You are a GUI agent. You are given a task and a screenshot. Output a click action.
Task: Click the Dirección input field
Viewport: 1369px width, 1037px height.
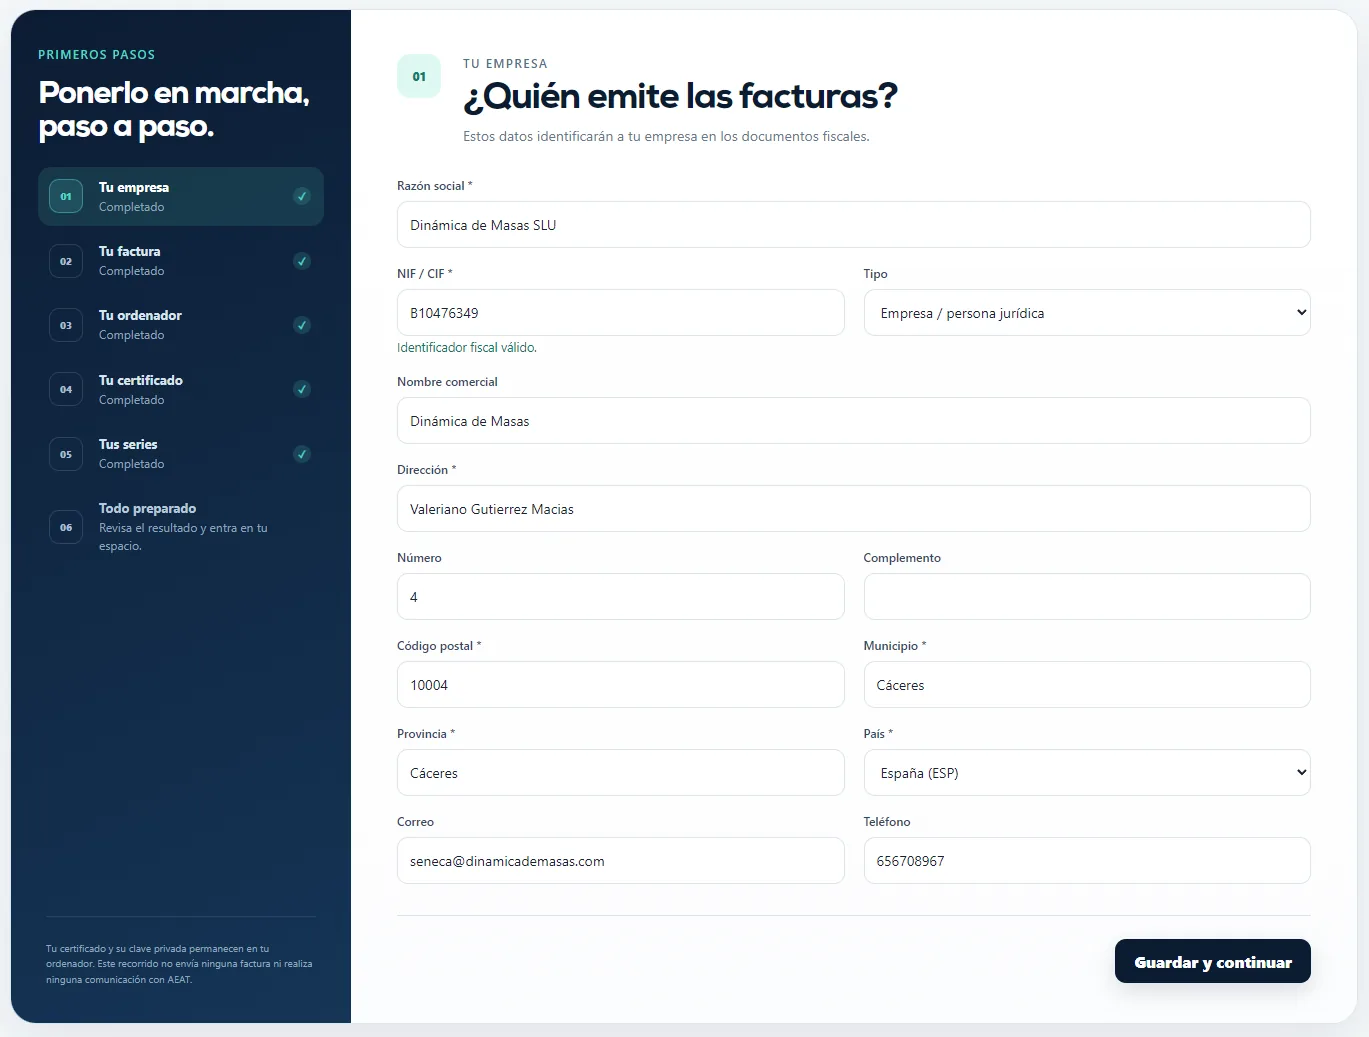click(854, 509)
